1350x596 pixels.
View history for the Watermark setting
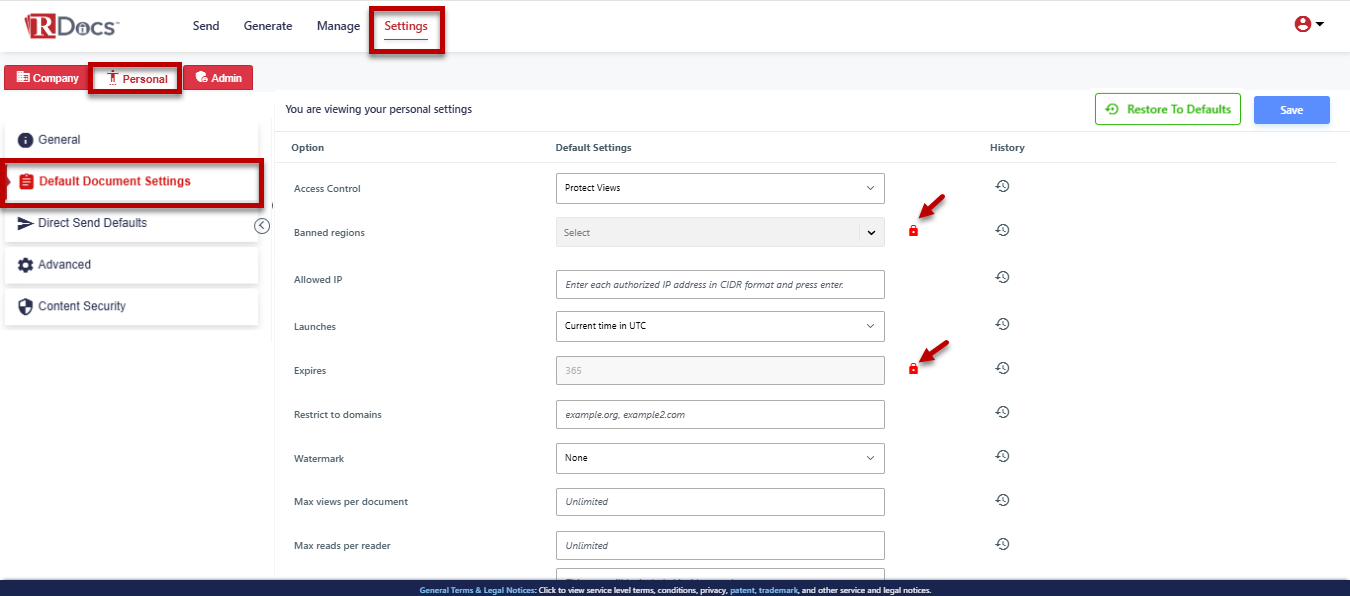click(x=1002, y=456)
